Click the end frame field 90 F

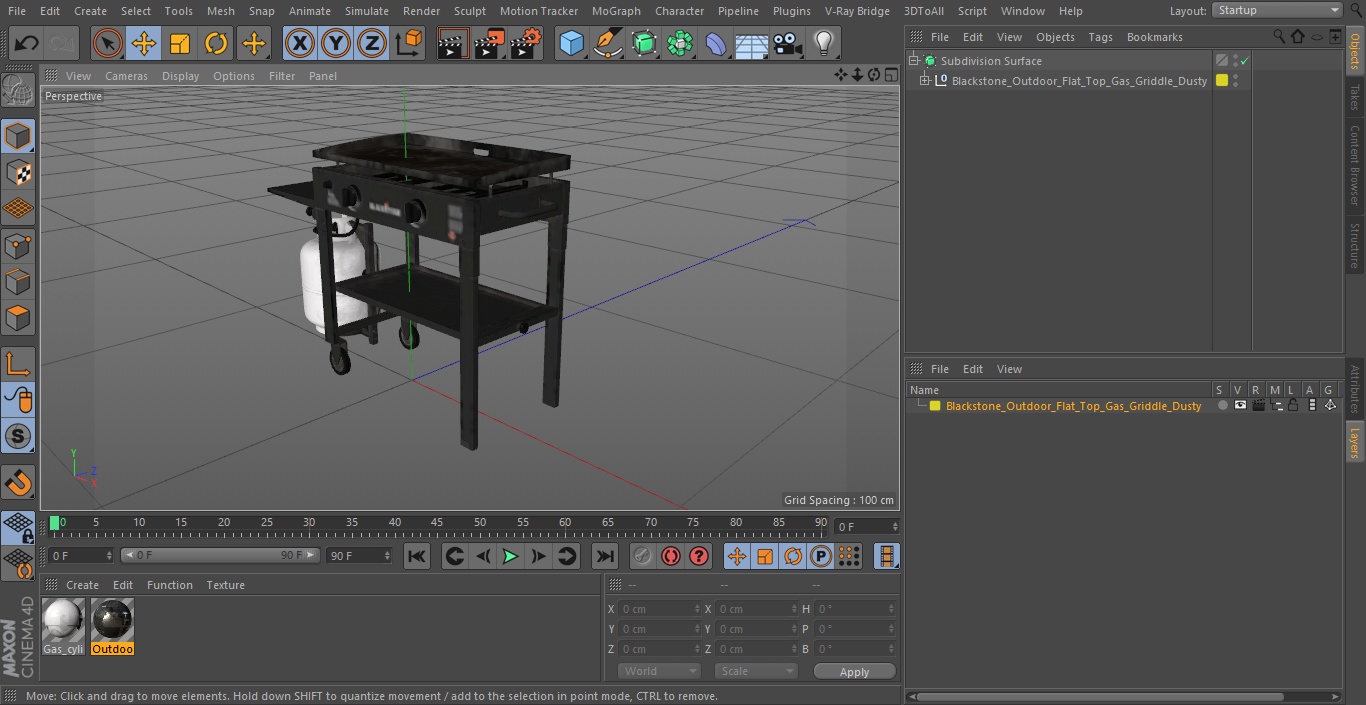point(359,555)
